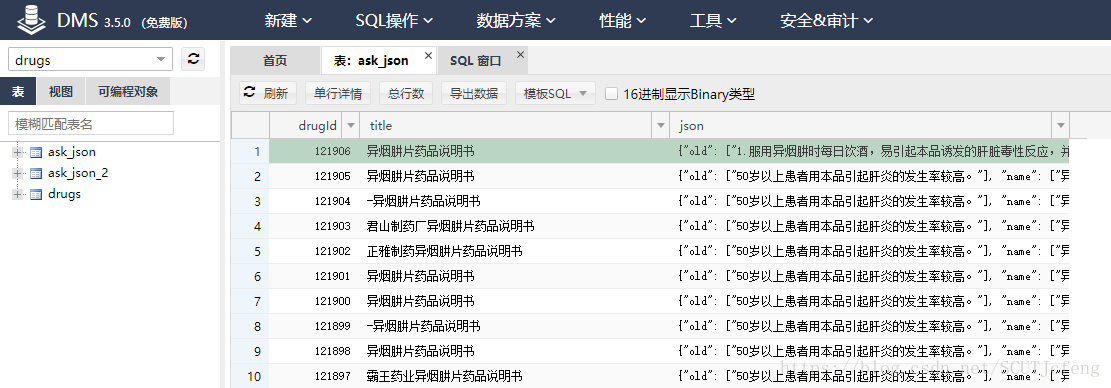Screen dimensions: 1111x388
Task: Select row number 10 header
Action: point(250,376)
